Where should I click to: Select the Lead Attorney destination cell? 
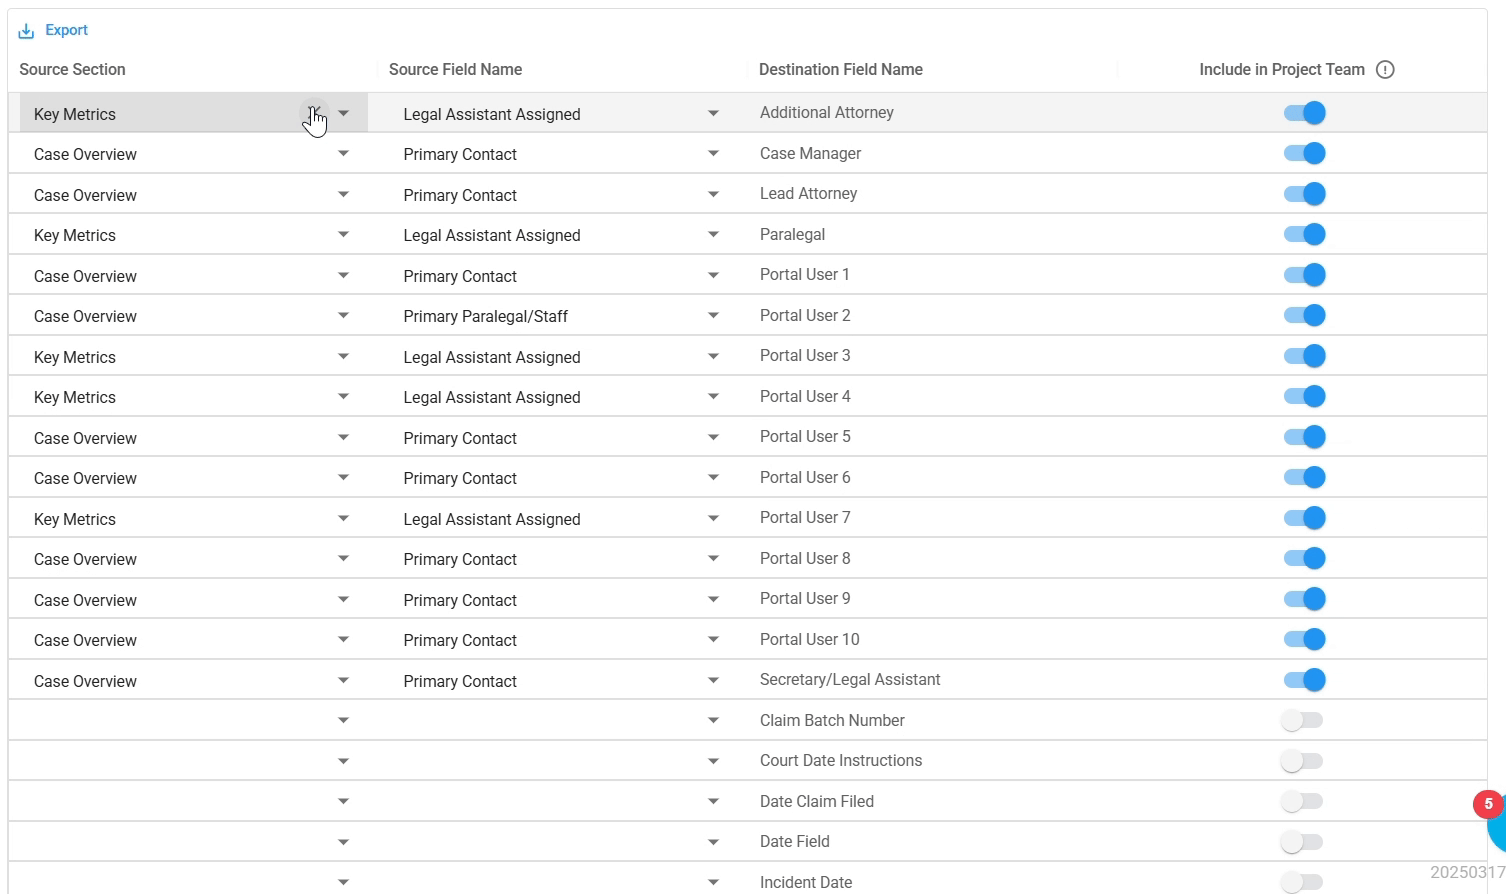[x=808, y=193]
